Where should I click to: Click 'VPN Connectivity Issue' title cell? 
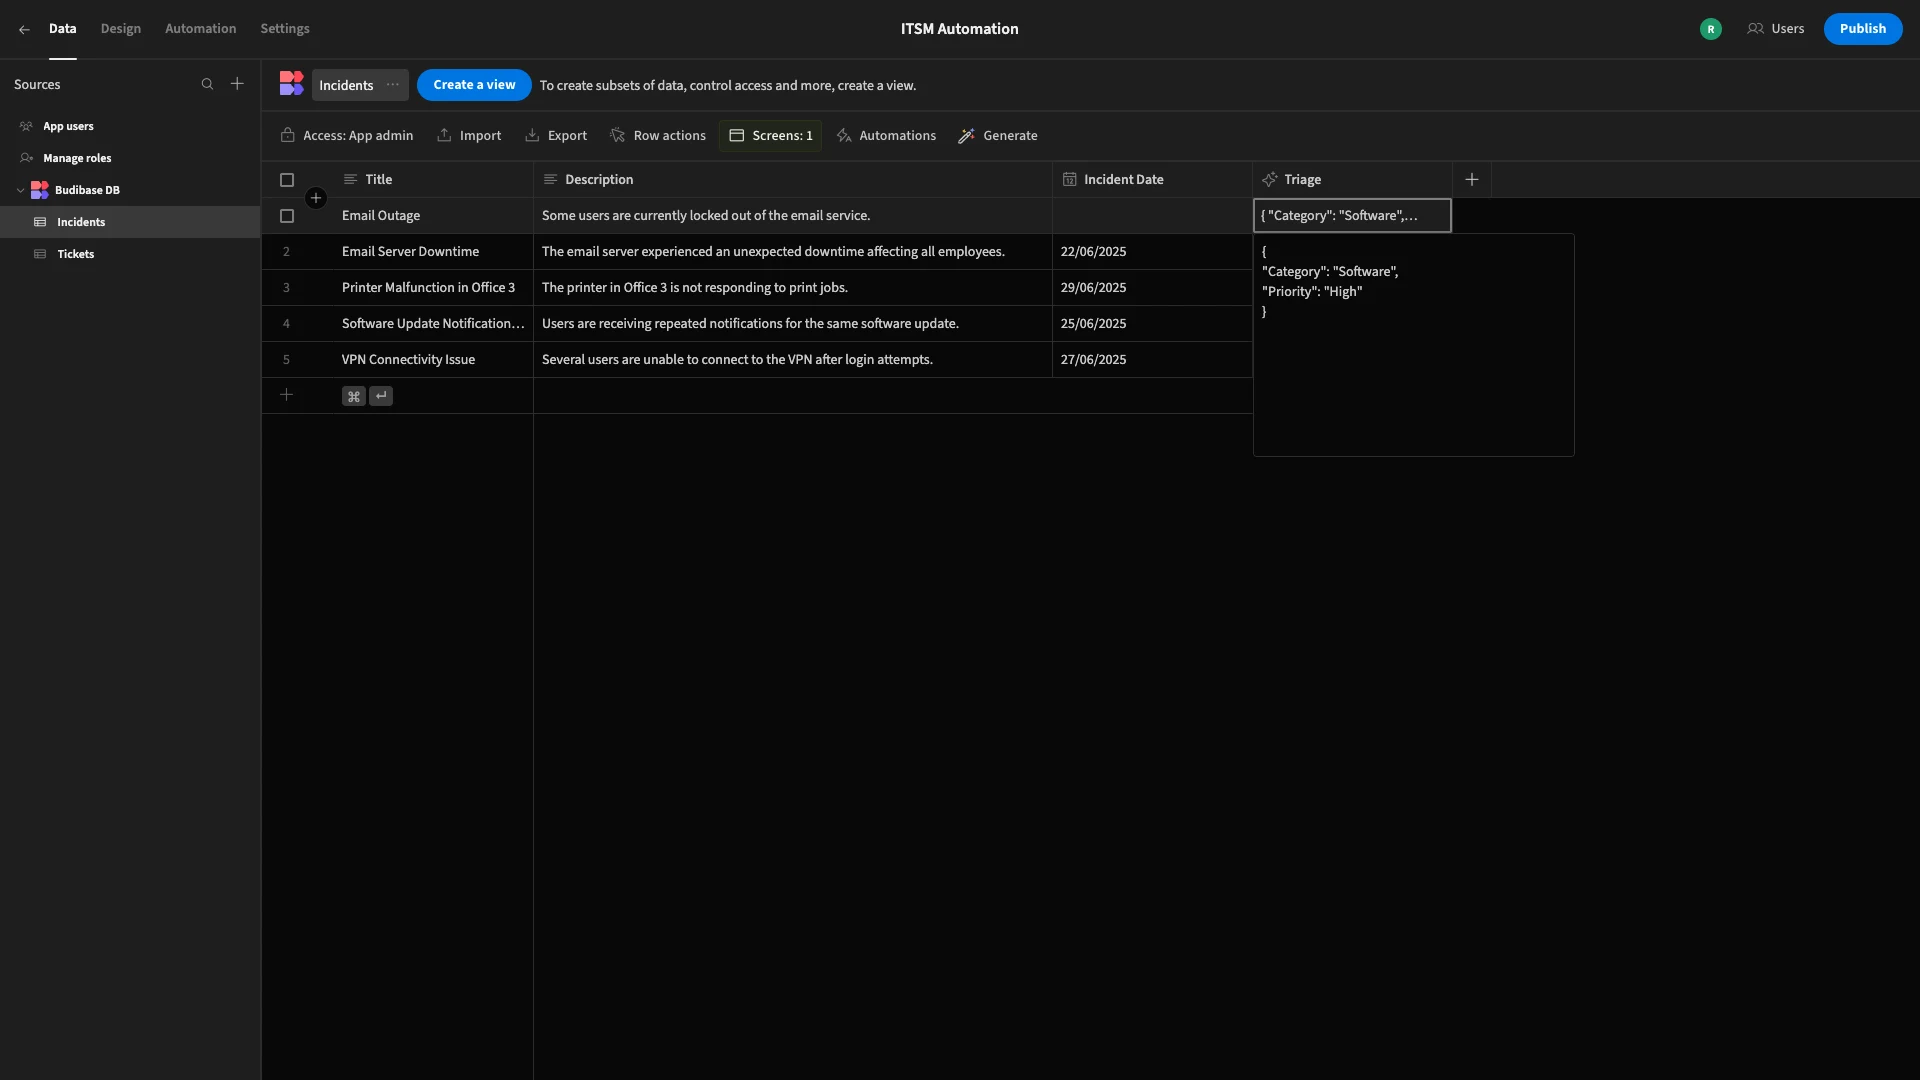click(x=433, y=360)
